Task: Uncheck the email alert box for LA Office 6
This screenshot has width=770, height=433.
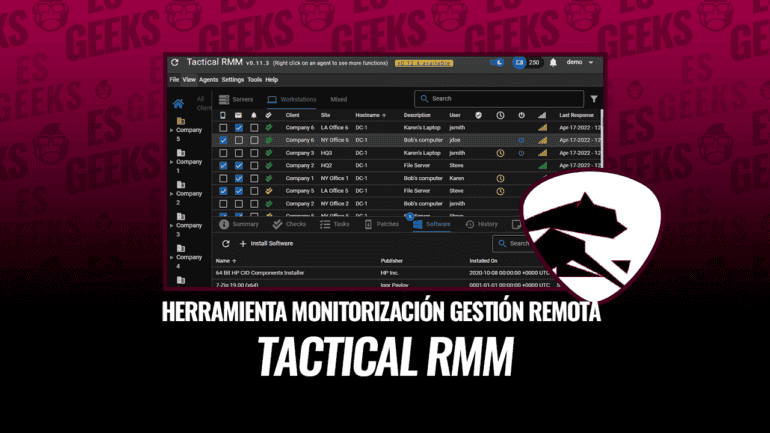Action: 239,128
